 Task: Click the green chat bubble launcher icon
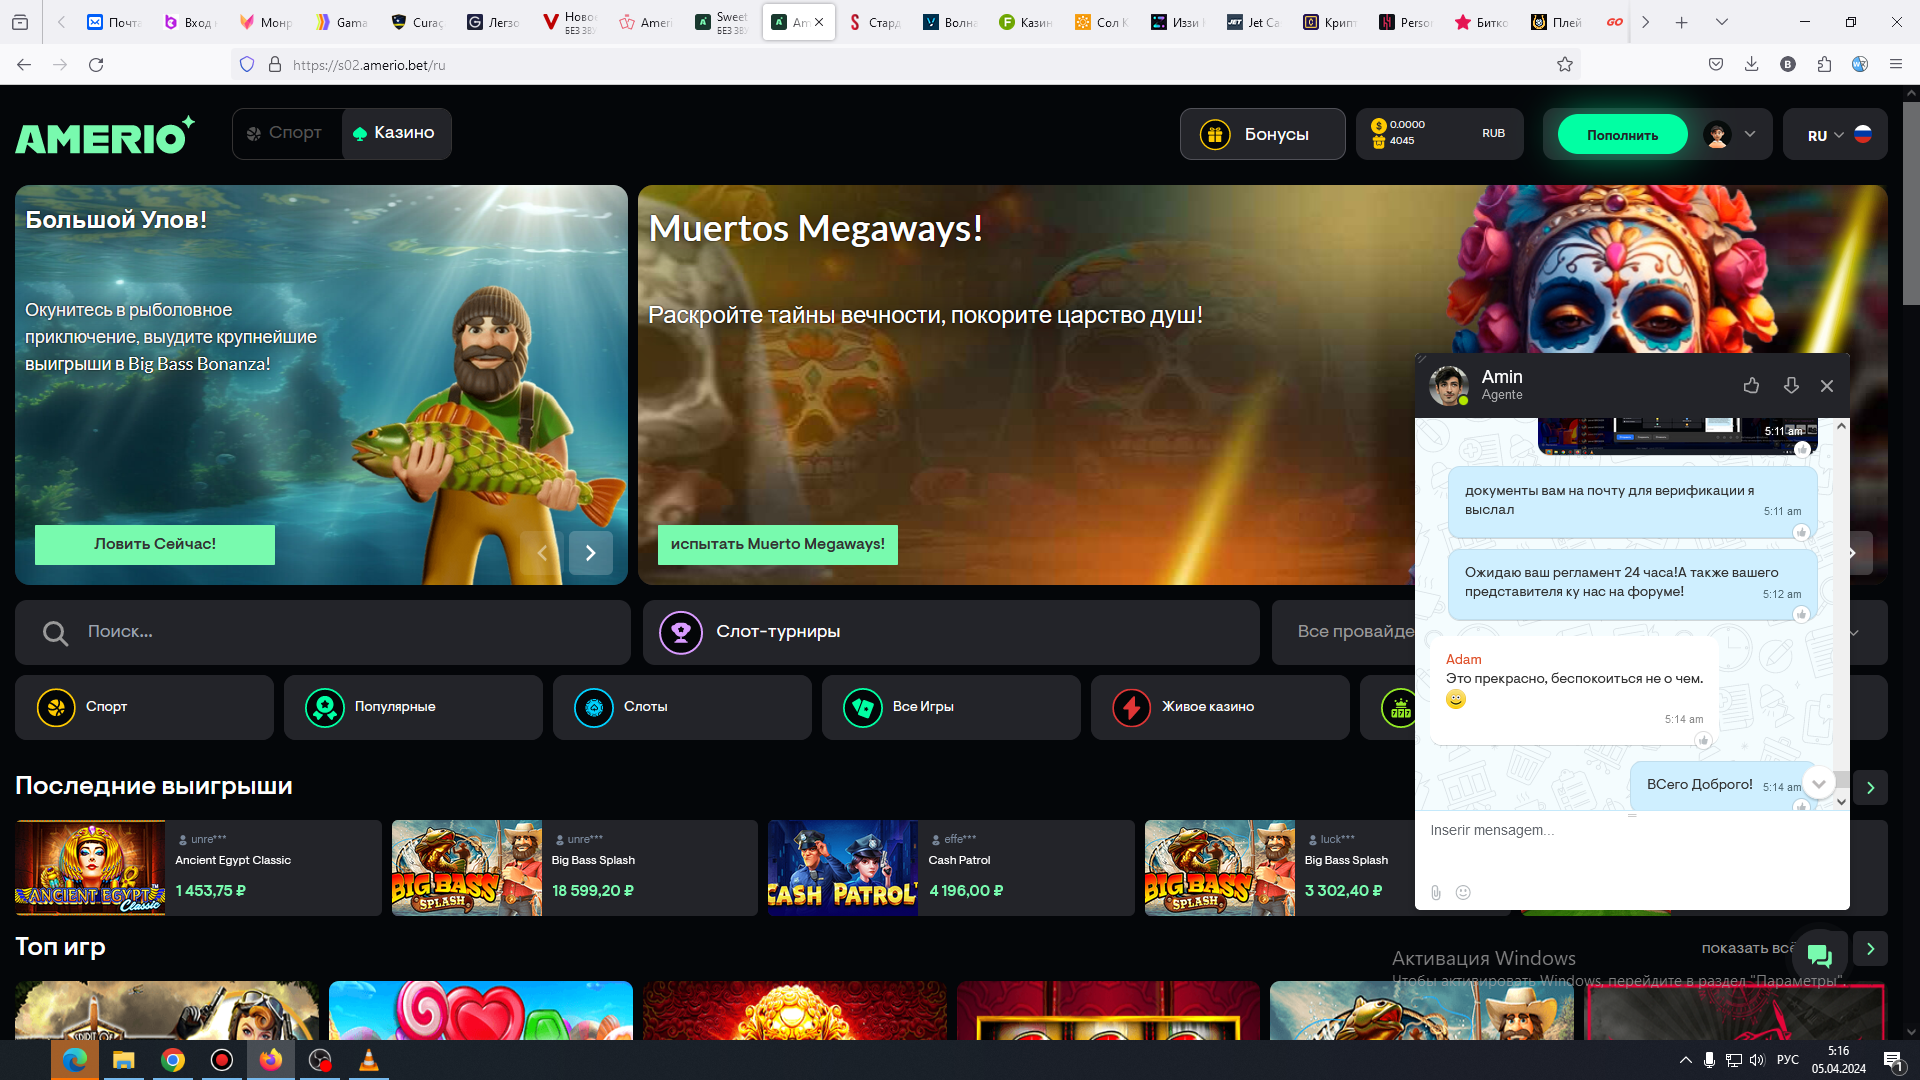1819,956
